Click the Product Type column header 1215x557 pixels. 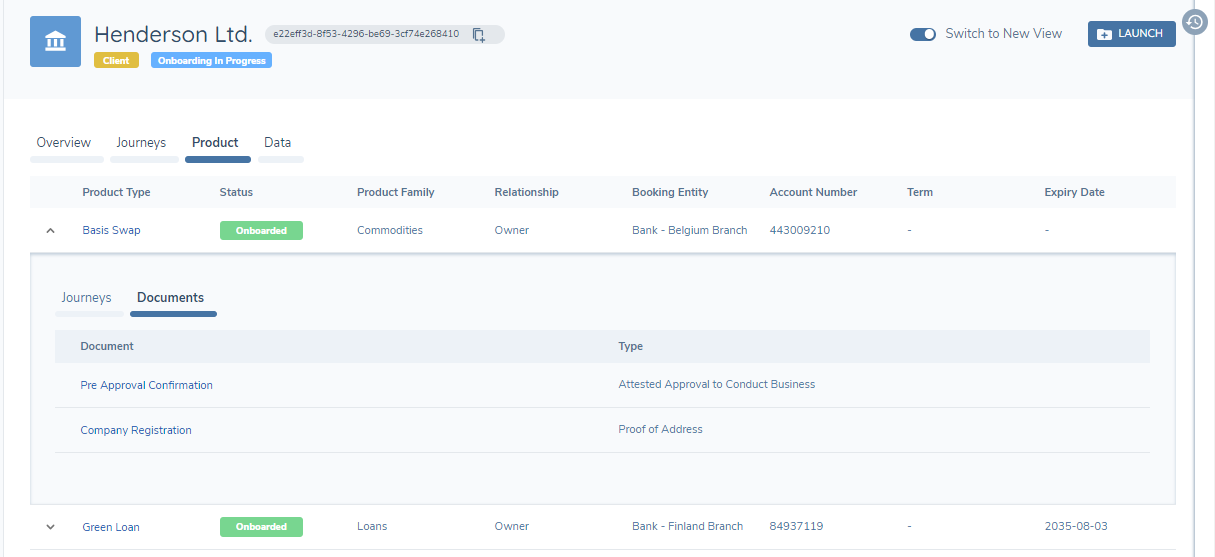pos(116,192)
